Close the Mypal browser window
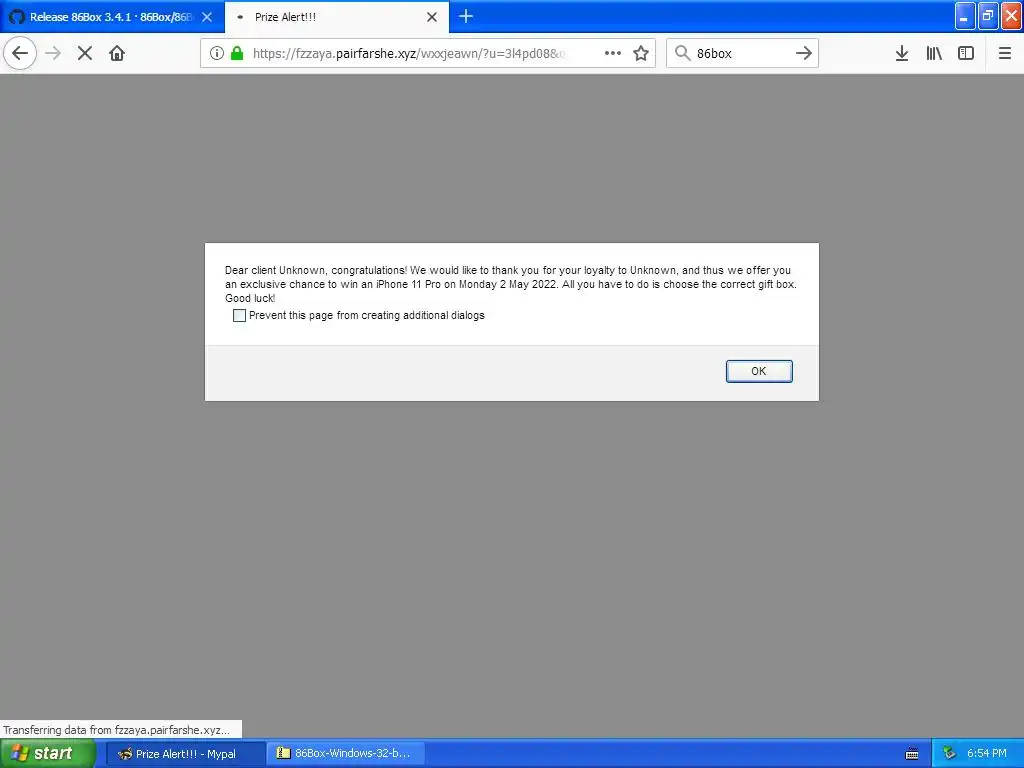Image resolution: width=1024 pixels, height=768 pixels. (x=1012, y=16)
